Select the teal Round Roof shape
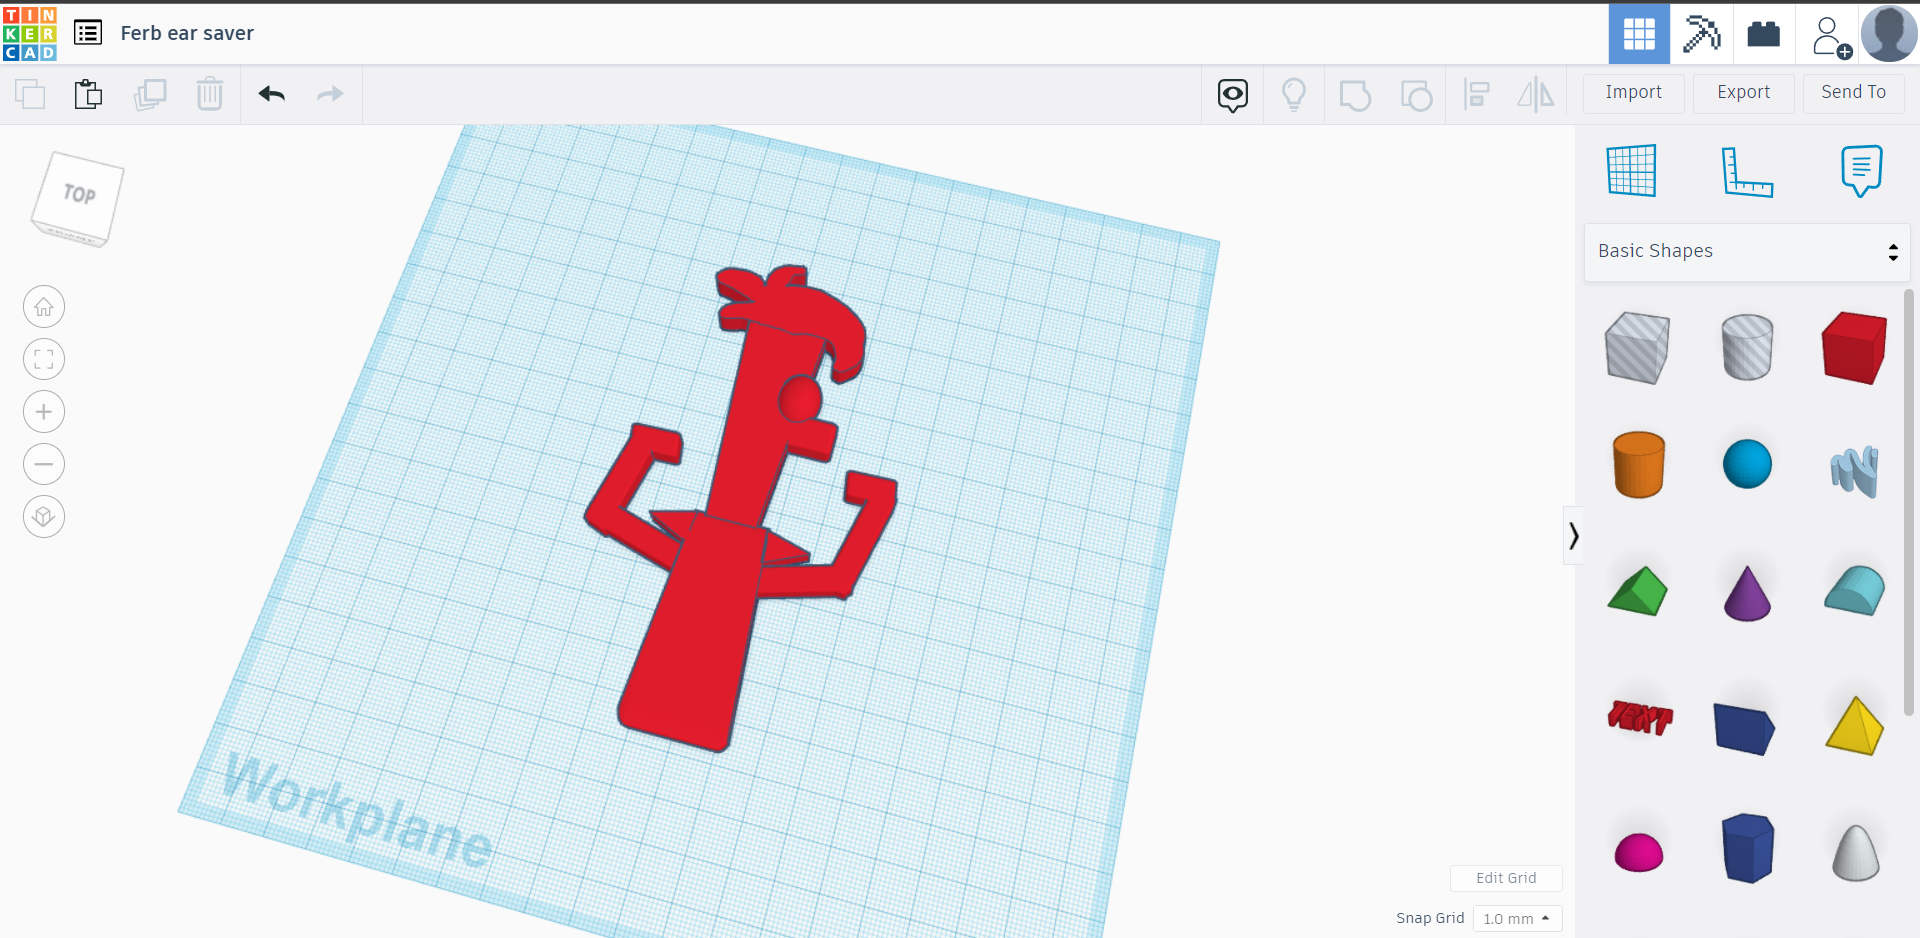1920x938 pixels. 1855,590
